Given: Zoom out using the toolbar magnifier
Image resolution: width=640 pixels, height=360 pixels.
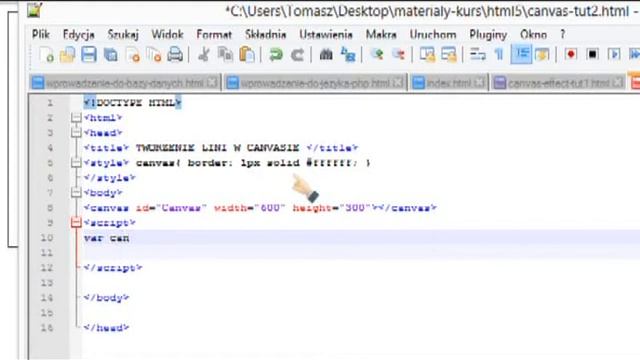Looking at the screenshot, I should click(398, 54).
